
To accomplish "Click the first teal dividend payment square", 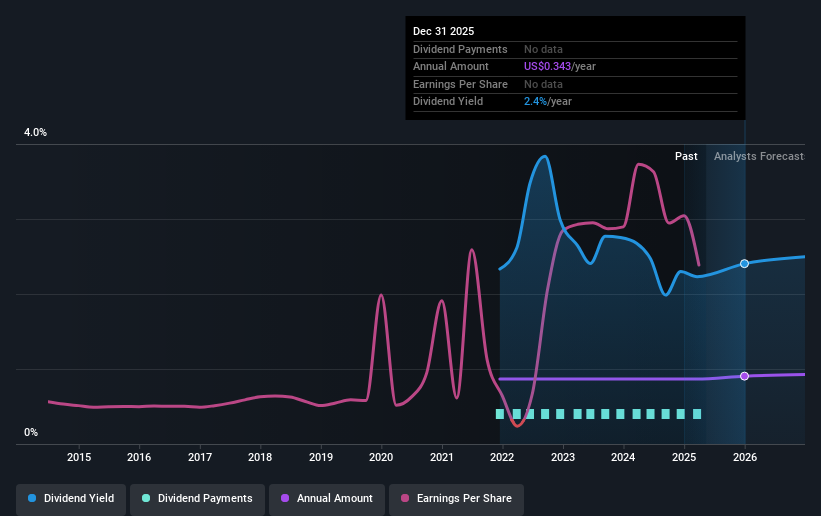I will point(500,414).
